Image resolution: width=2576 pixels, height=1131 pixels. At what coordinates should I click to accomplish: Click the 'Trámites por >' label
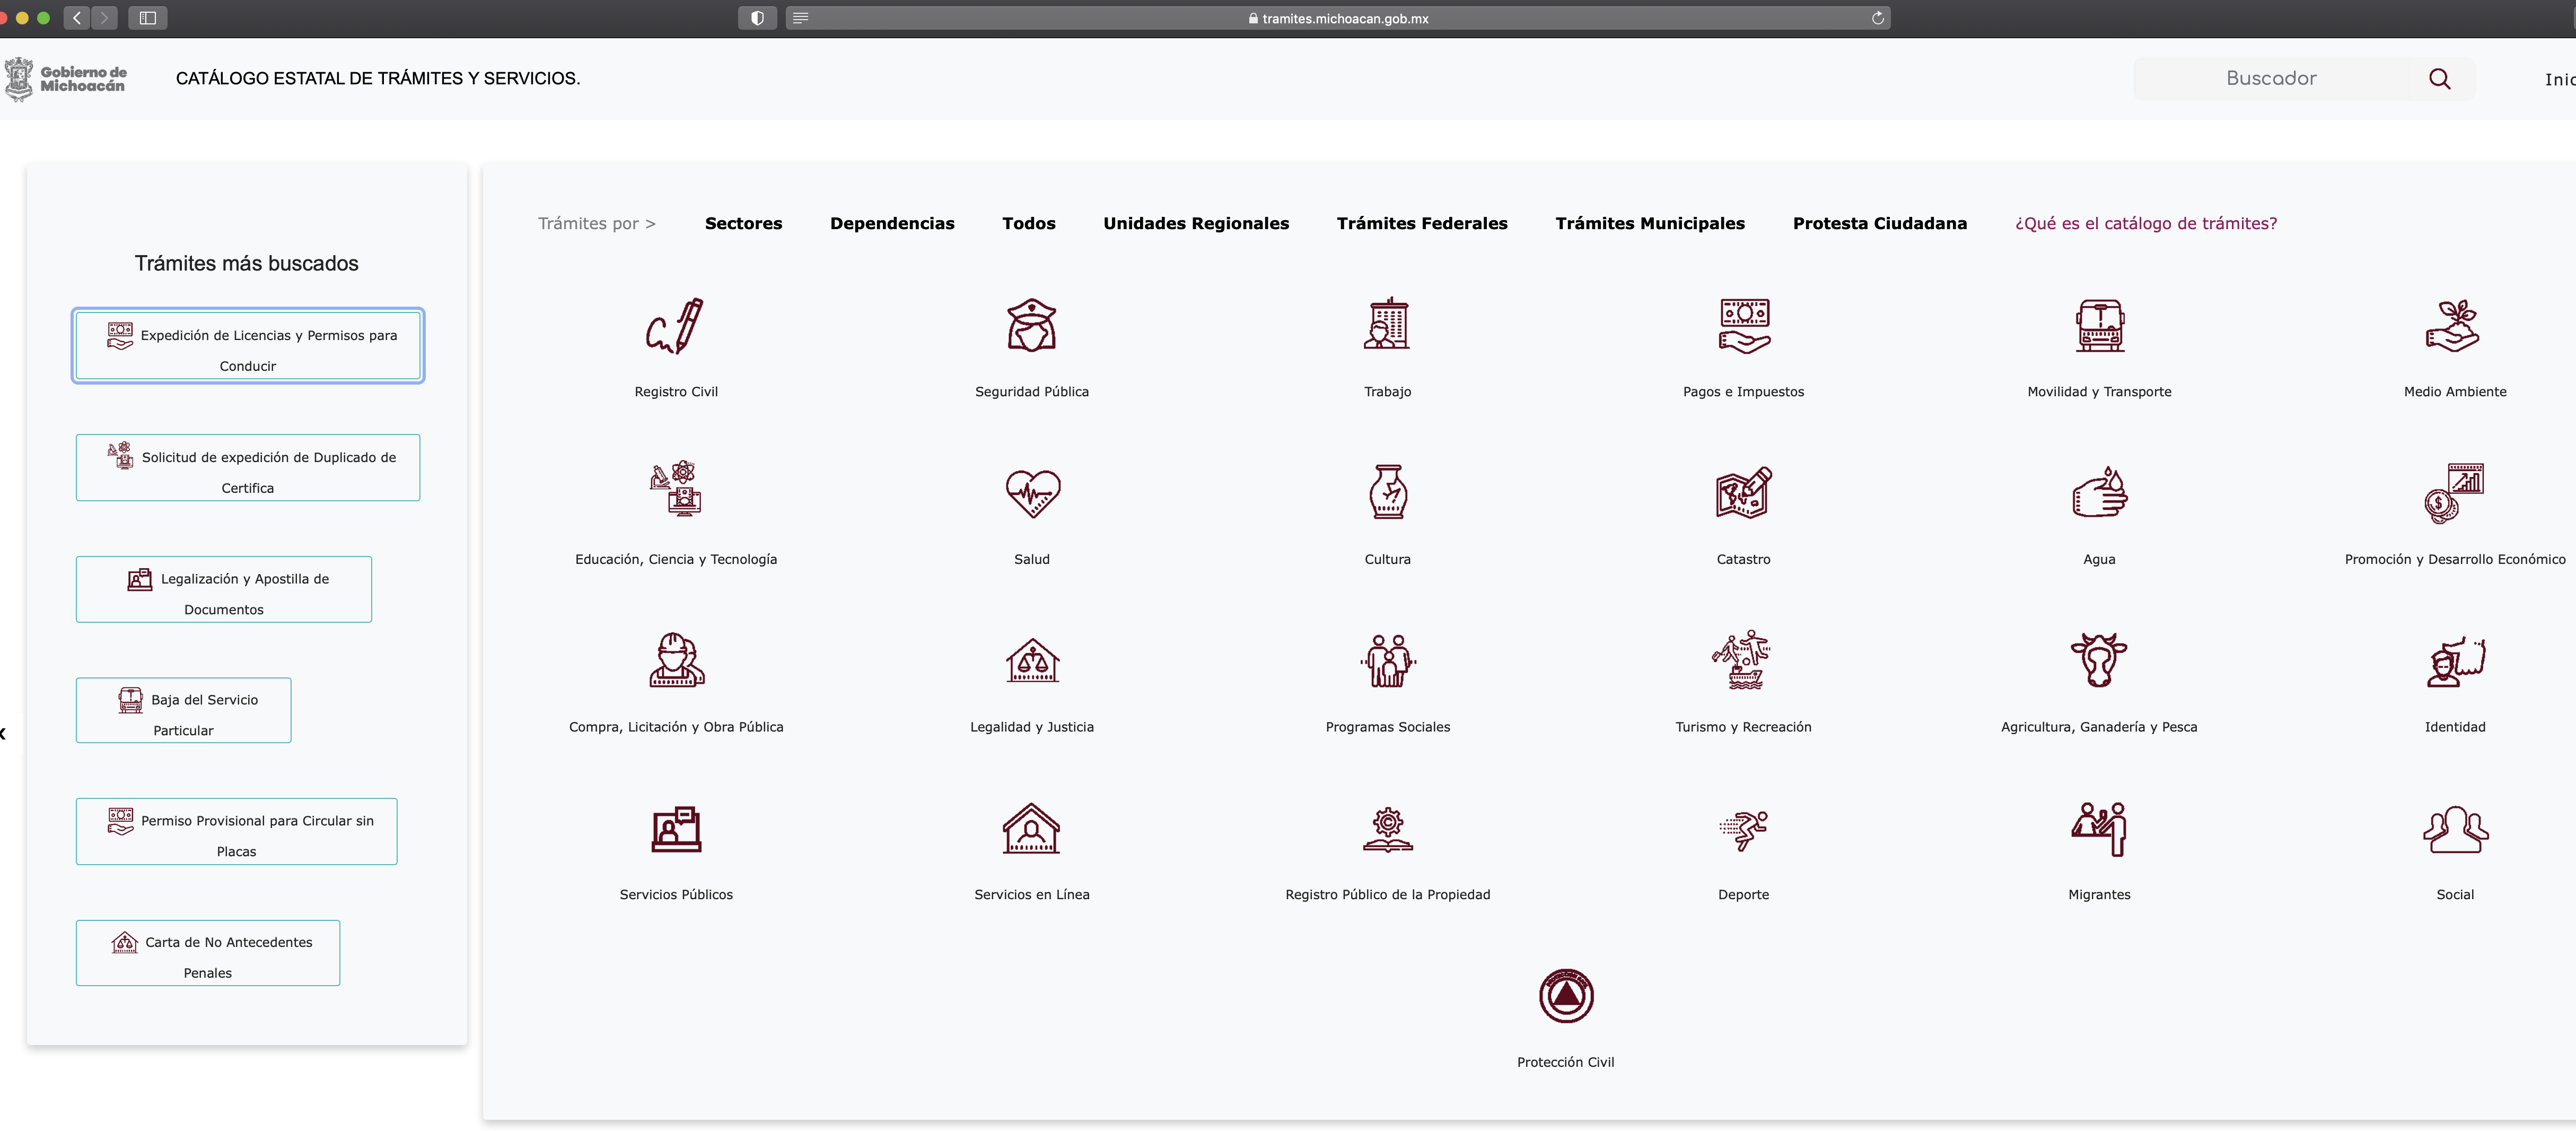coord(597,224)
